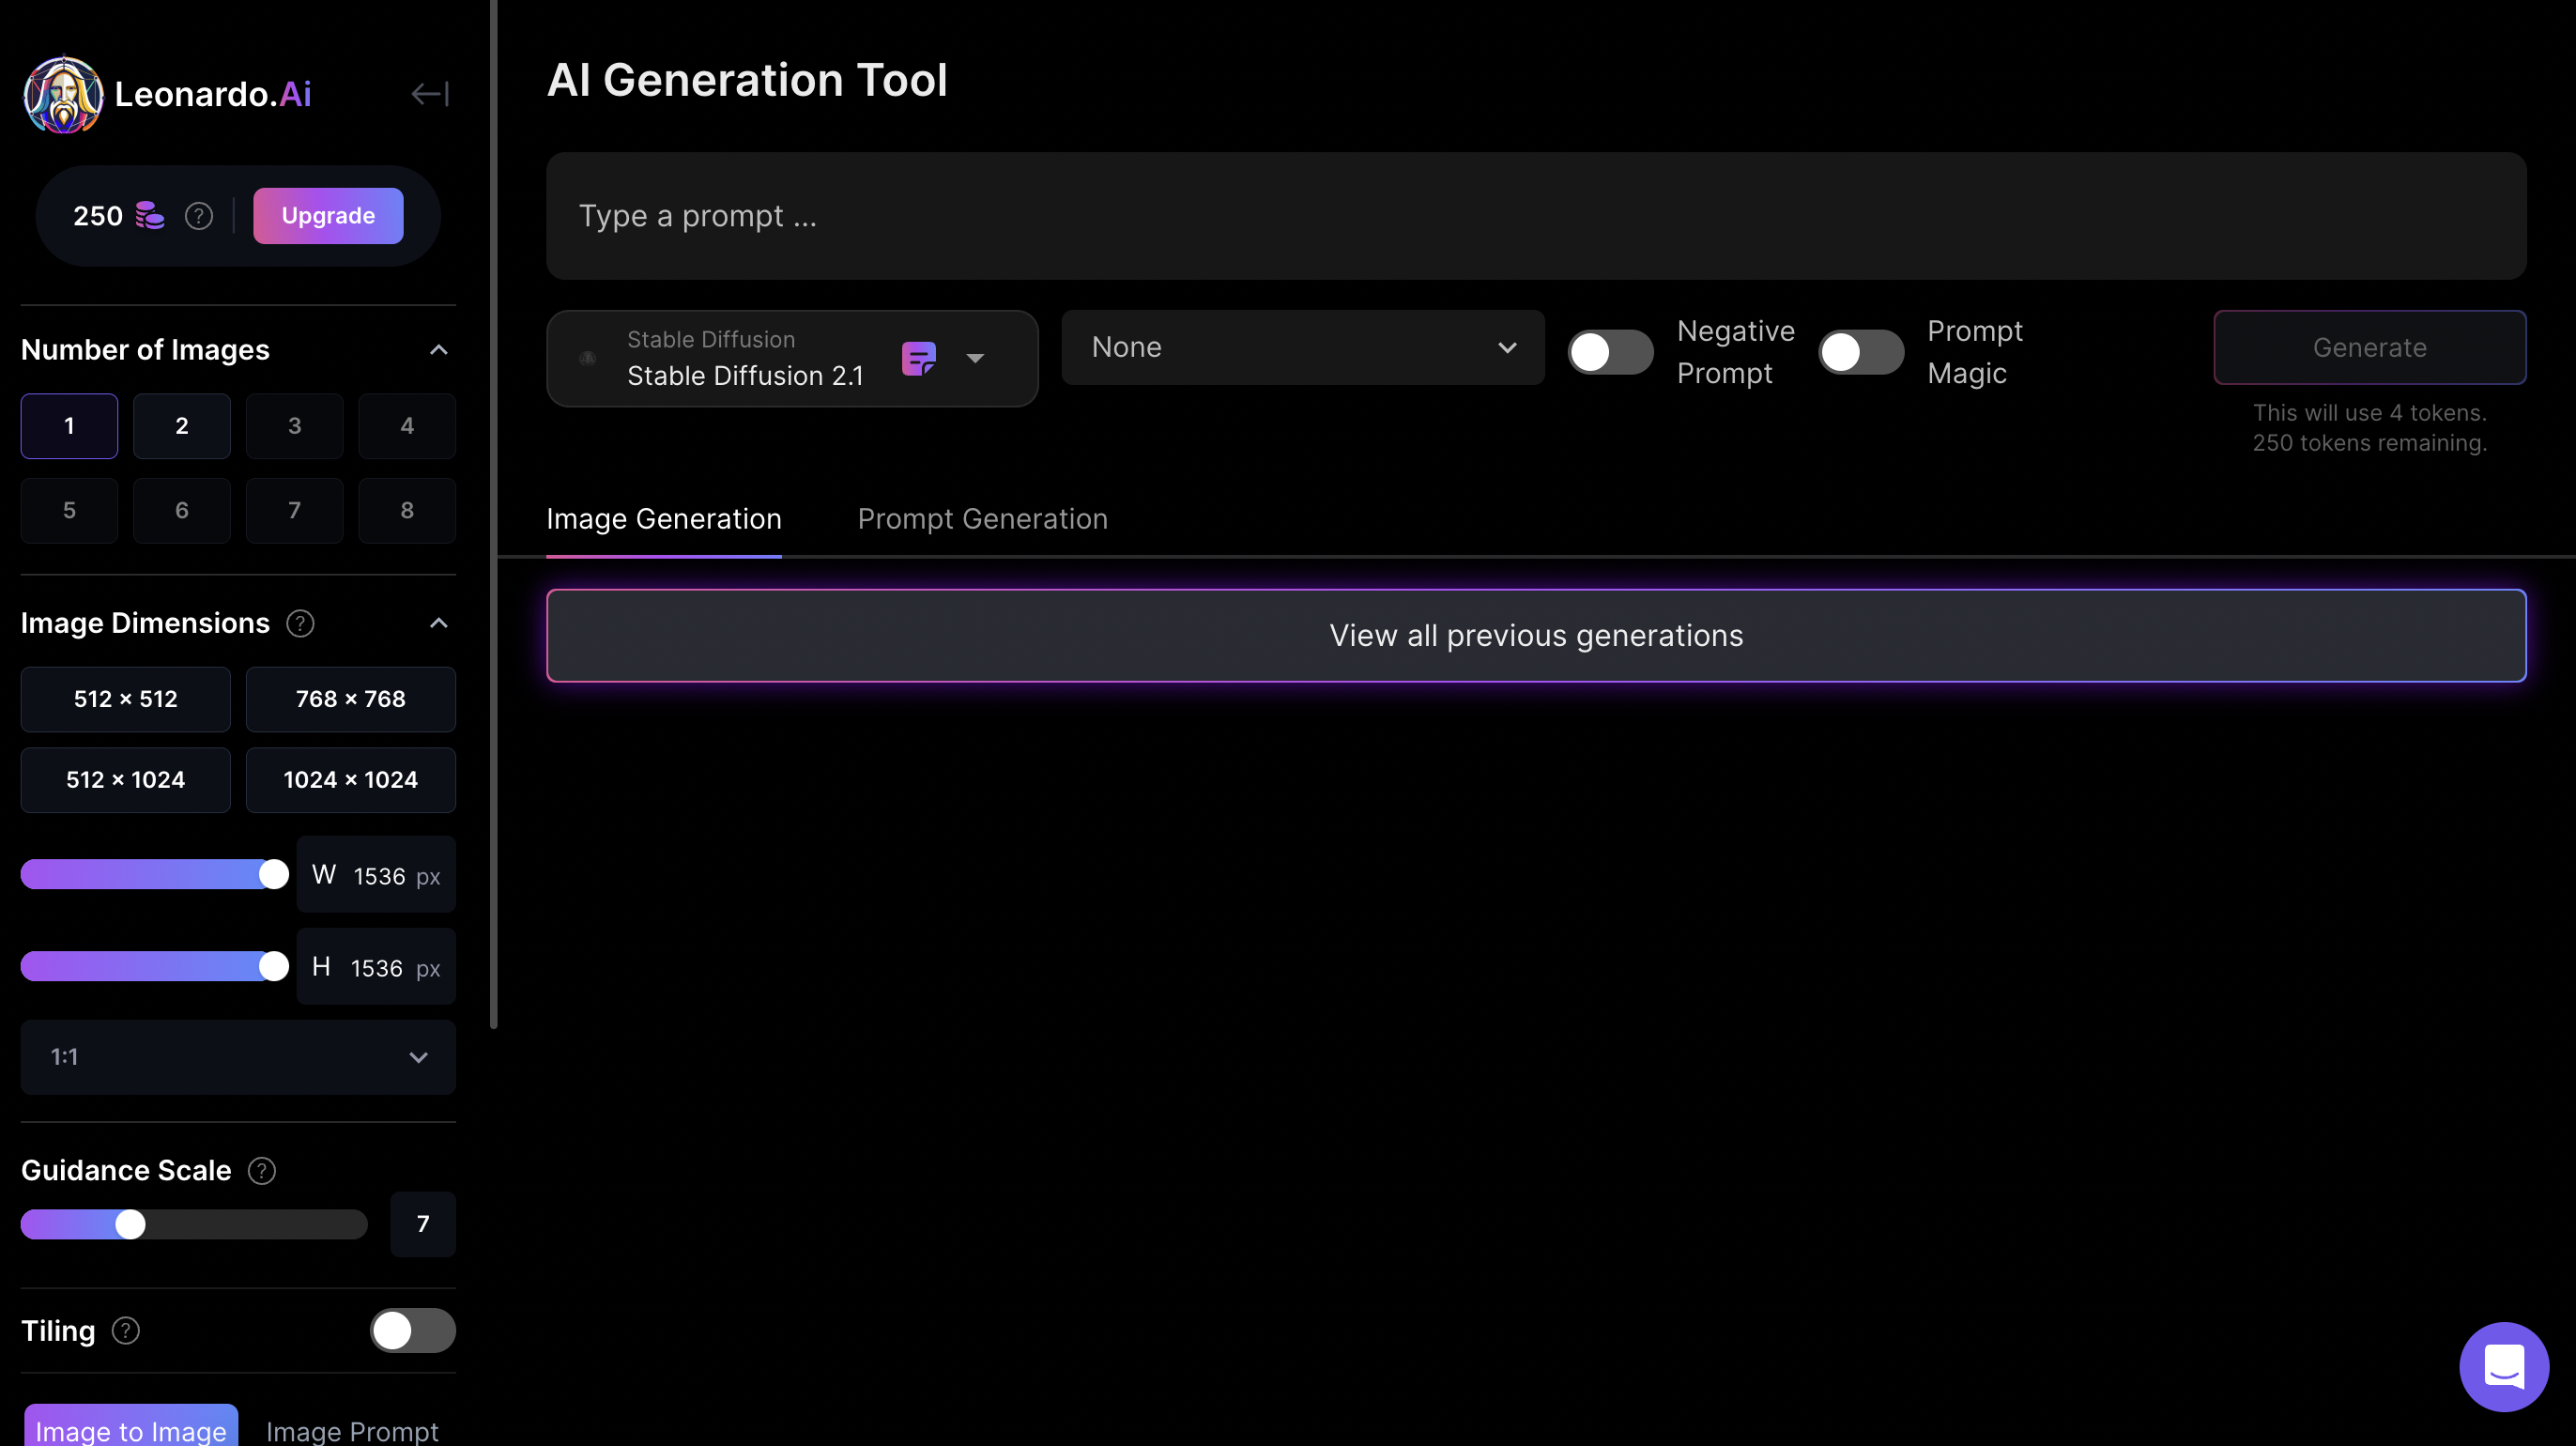
Task: Click the Upgrade button
Action: coord(328,216)
